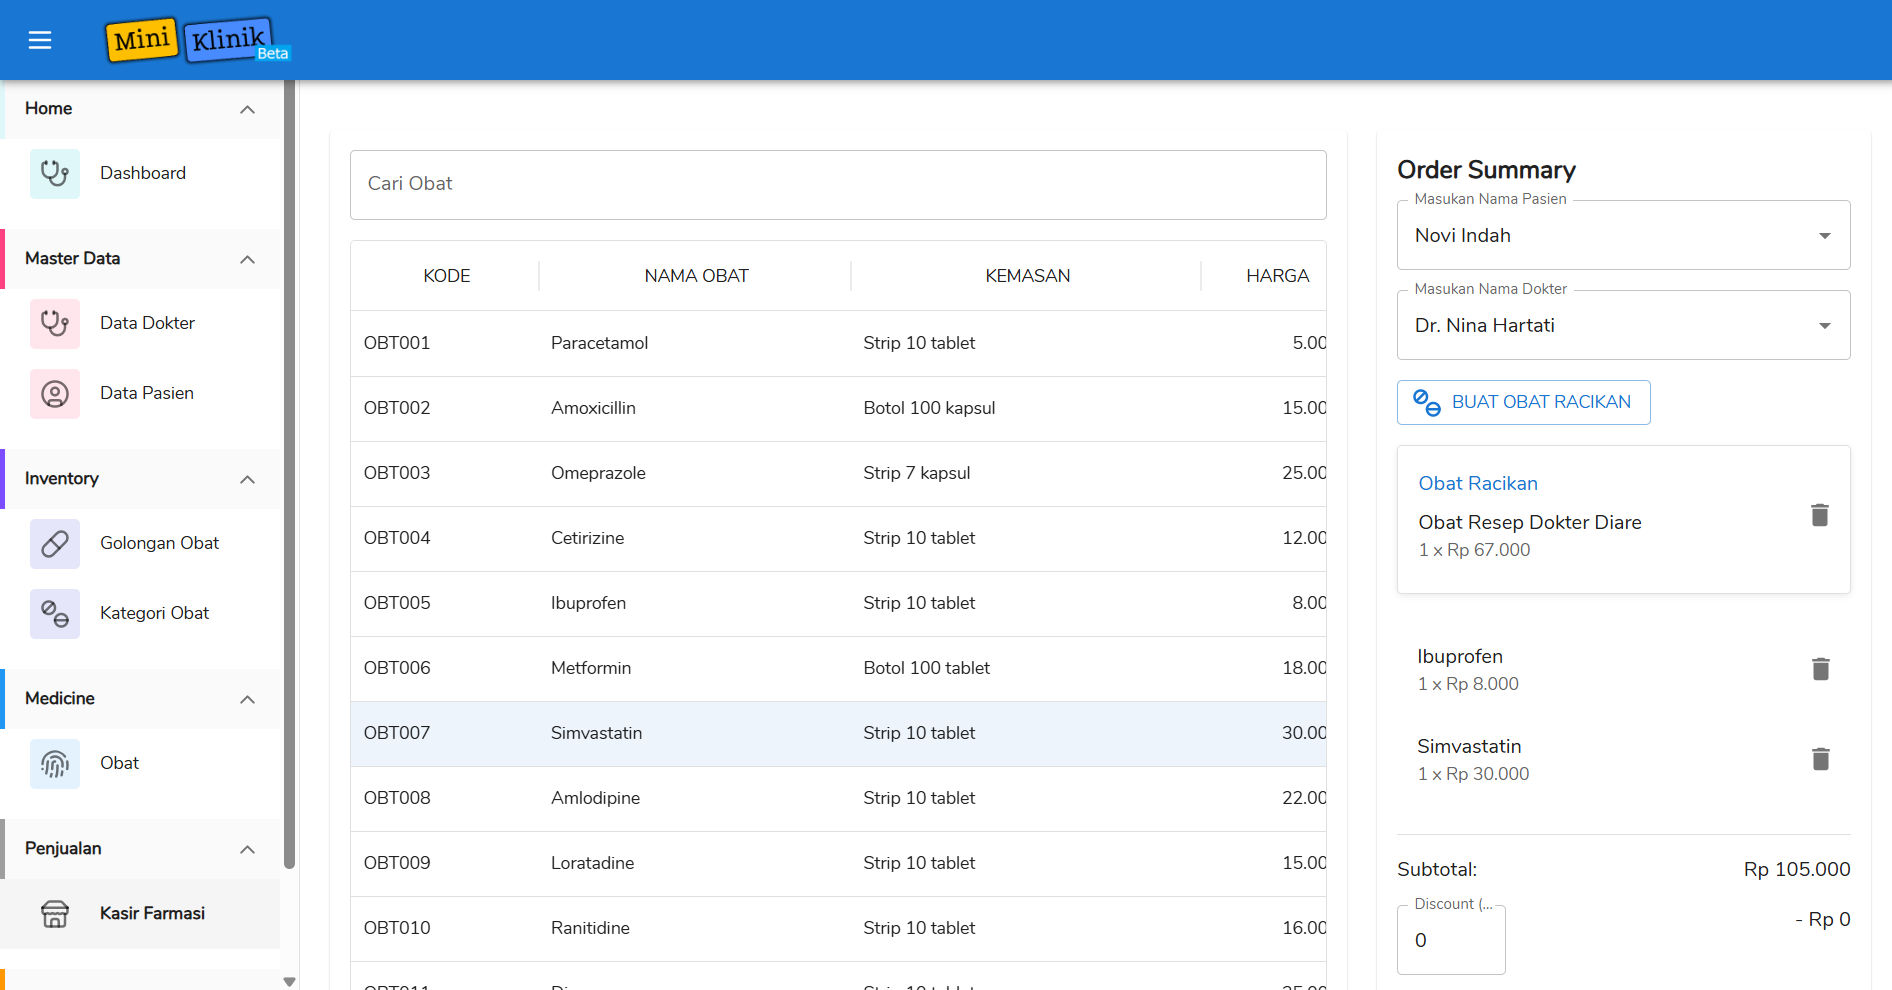Open the hamburger navigation menu
Viewport: 1892px width, 990px height.
click(40, 40)
